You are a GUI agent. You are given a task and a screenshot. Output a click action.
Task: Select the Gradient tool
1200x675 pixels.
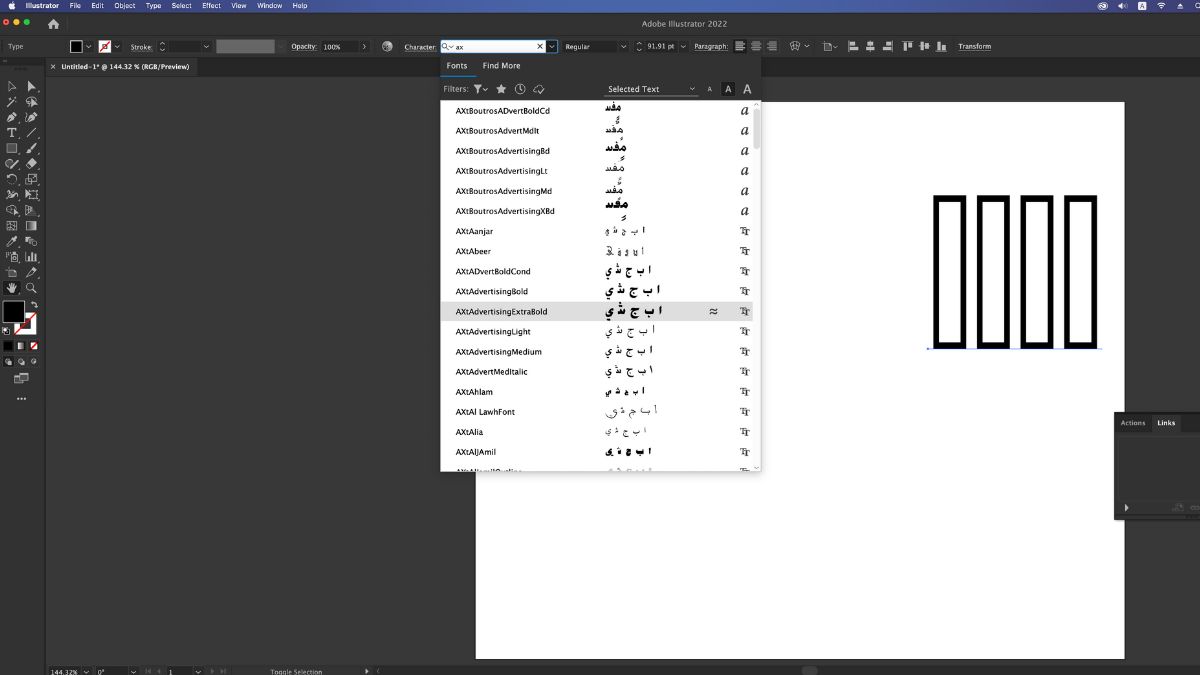click(x=32, y=226)
